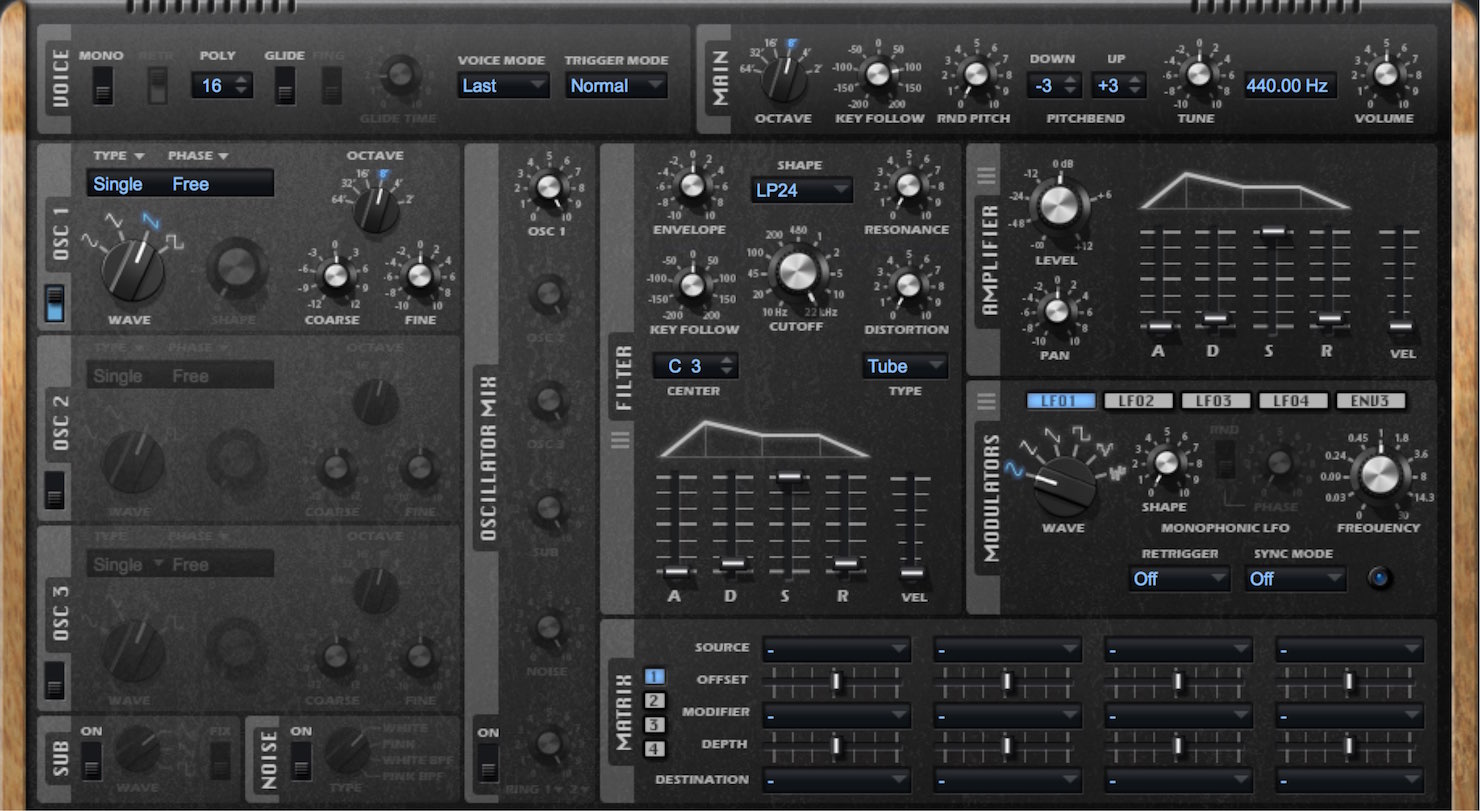The image size is (1480, 811).
Task: Click the Glide Time knob
Action: tap(401, 73)
